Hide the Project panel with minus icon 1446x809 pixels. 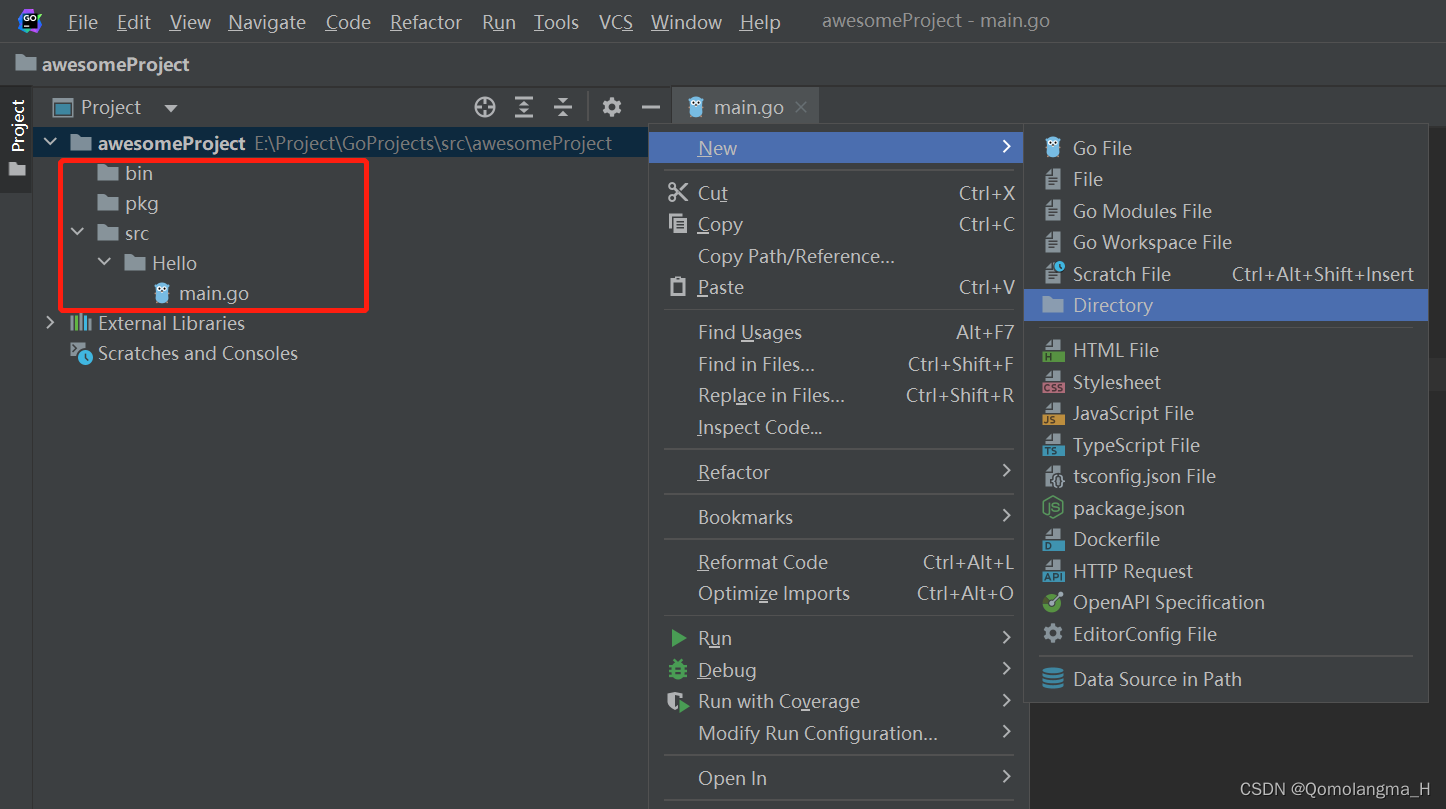coord(651,107)
